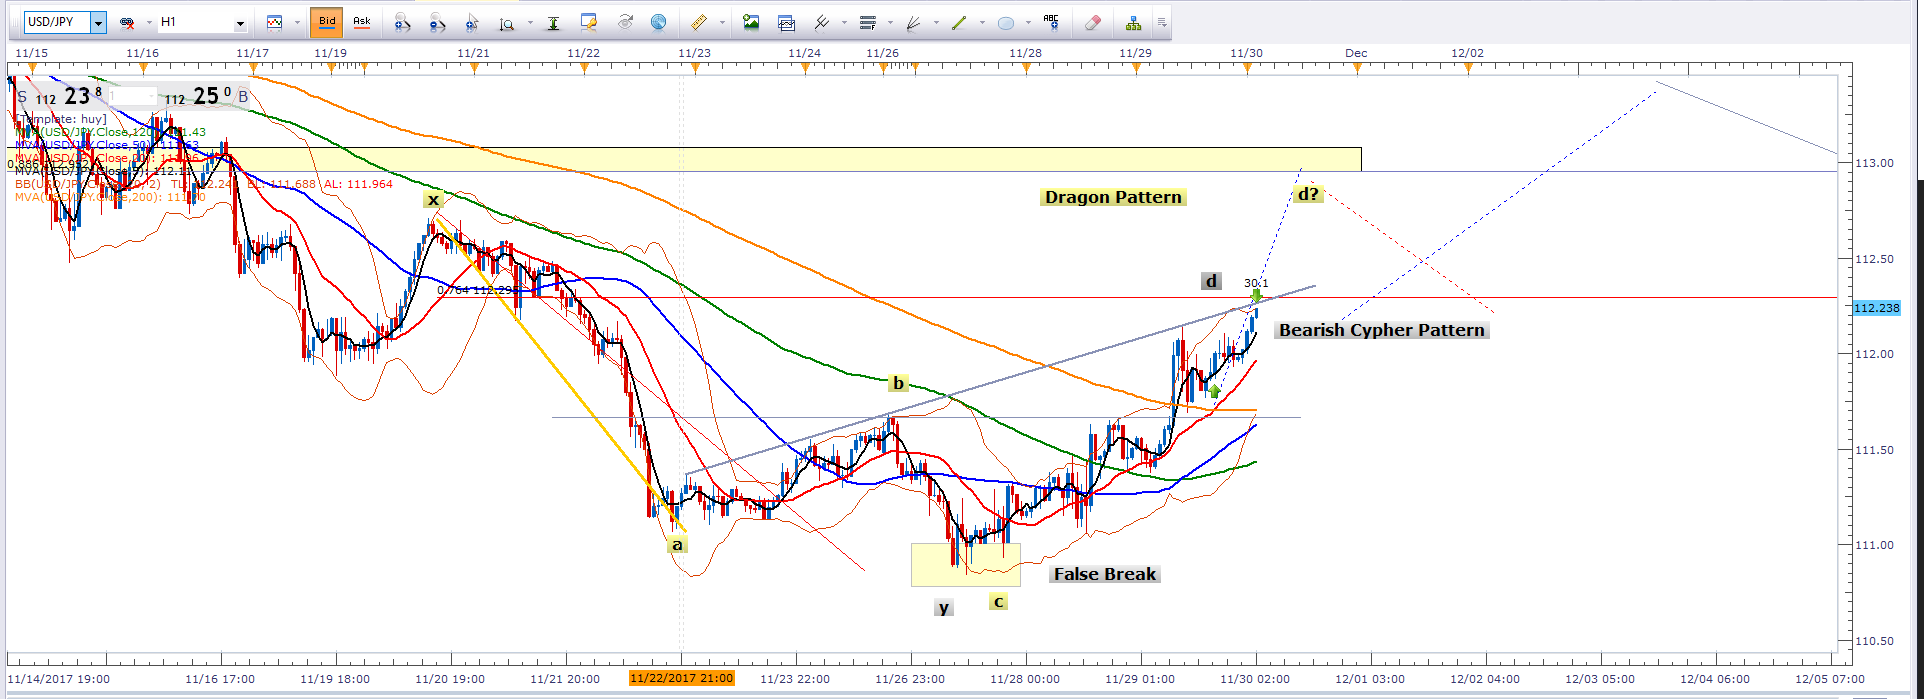Toggle the Bid price display
The width and height of the screenshot is (1924, 699).
[x=327, y=22]
